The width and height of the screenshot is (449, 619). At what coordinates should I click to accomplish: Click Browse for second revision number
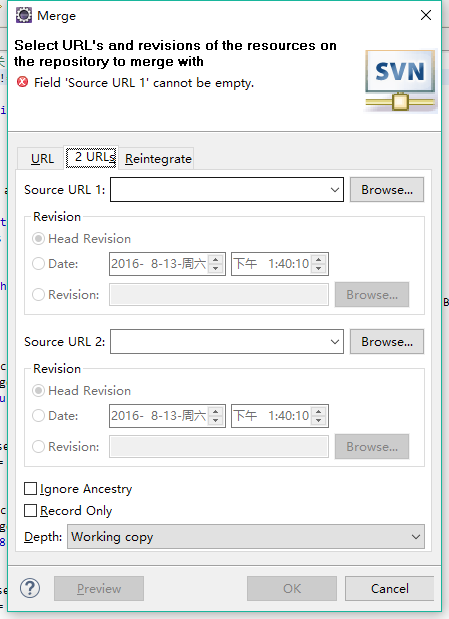tap(372, 446)
